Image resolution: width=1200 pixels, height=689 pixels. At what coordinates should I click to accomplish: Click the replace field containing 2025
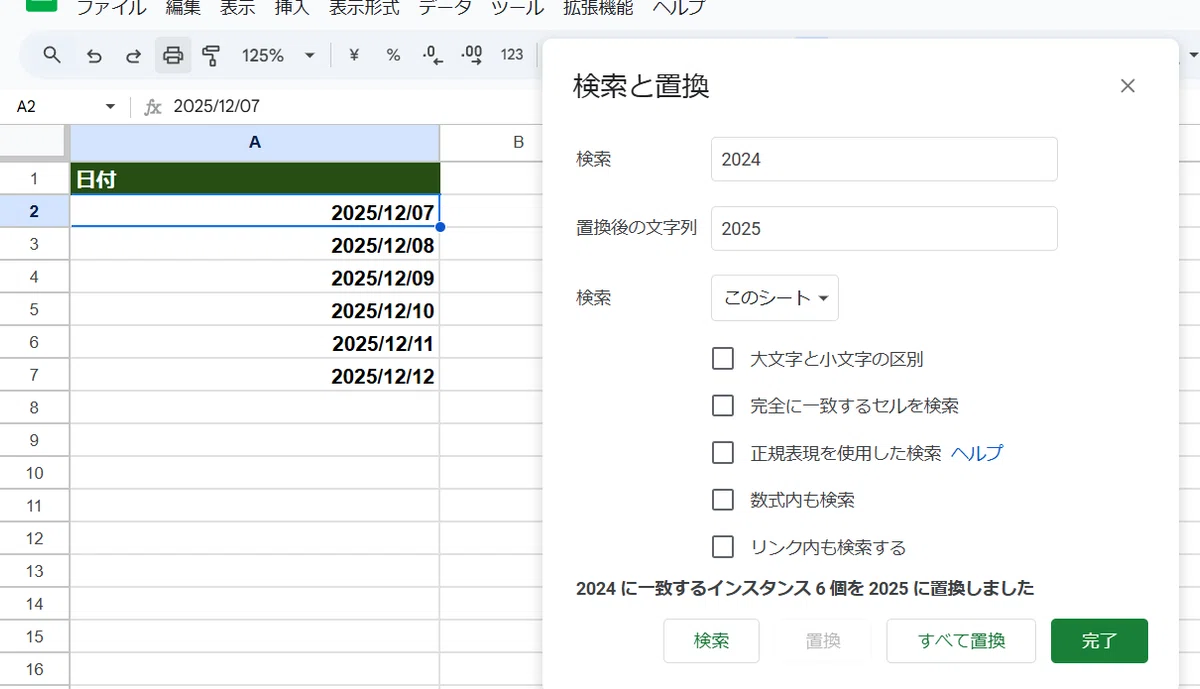point(884,228)
